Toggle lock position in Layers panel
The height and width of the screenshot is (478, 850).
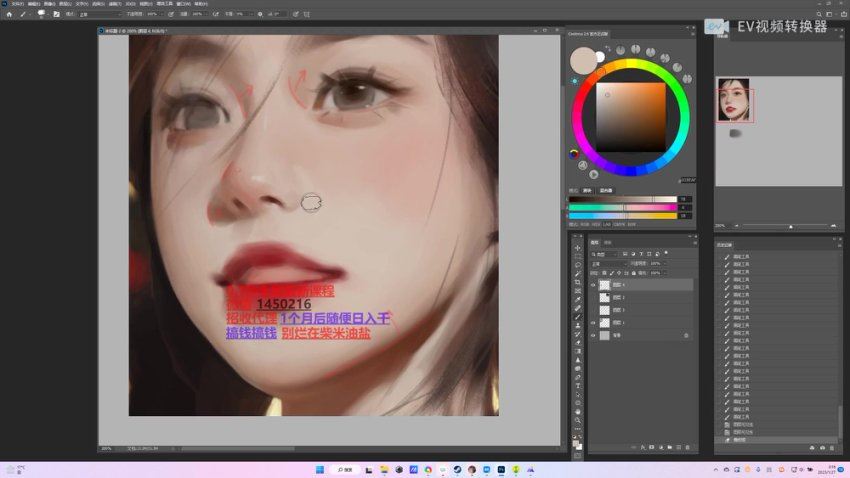pyautogui.click(x=619, y=273)
